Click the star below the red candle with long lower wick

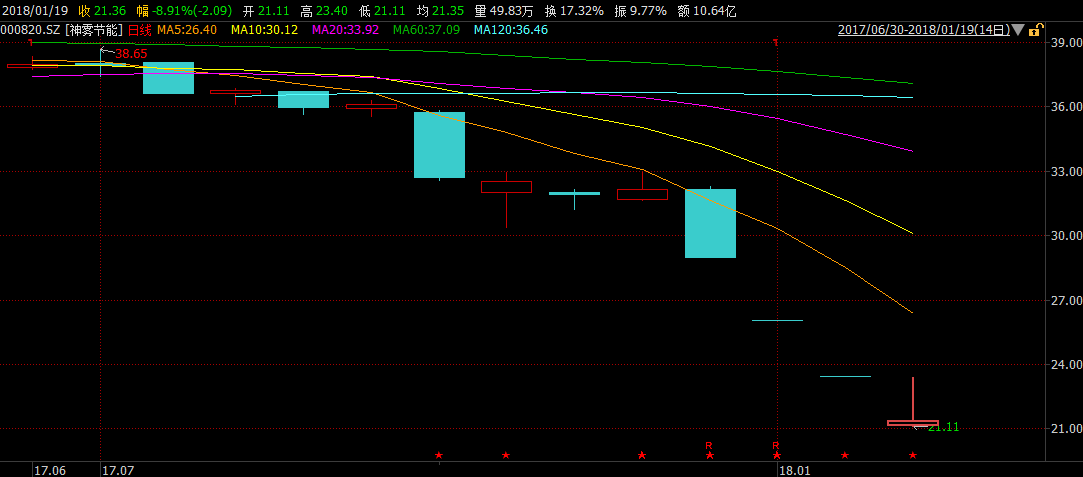coord(506,455)
